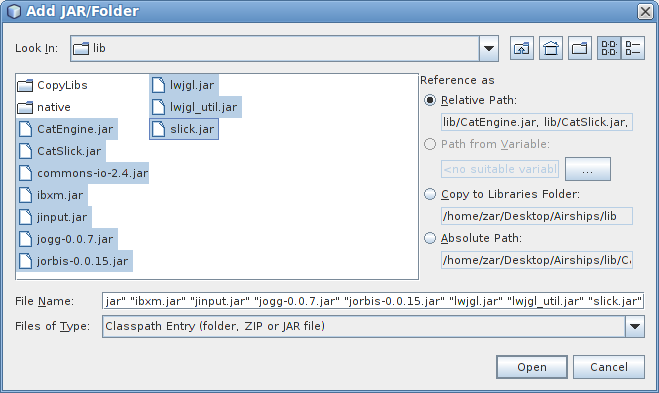
Task: Expand the Look In dropdown arrow
Action: (x=489, y=48)
